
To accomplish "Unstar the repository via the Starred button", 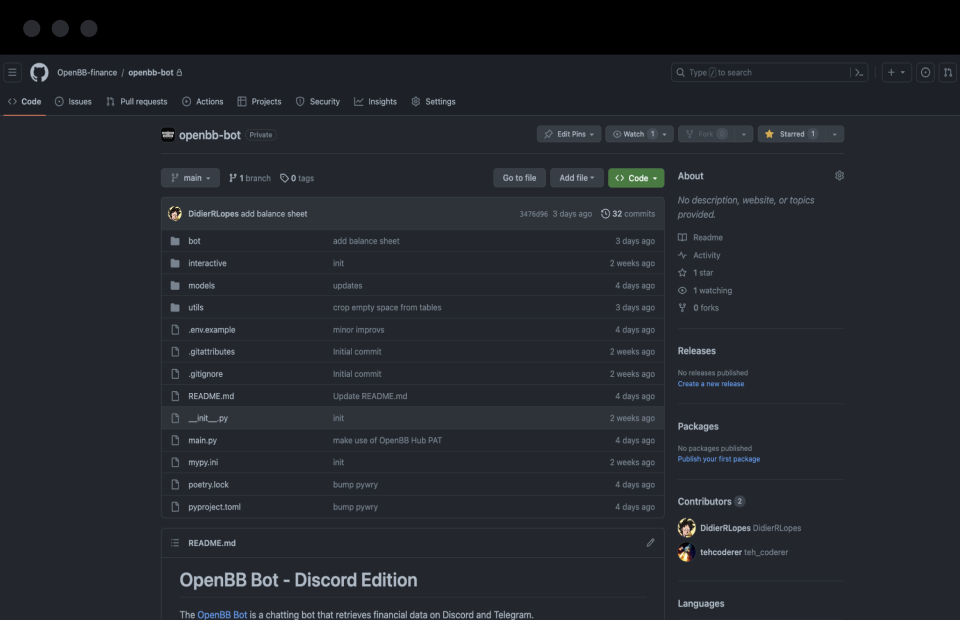I will pos(789,133).
